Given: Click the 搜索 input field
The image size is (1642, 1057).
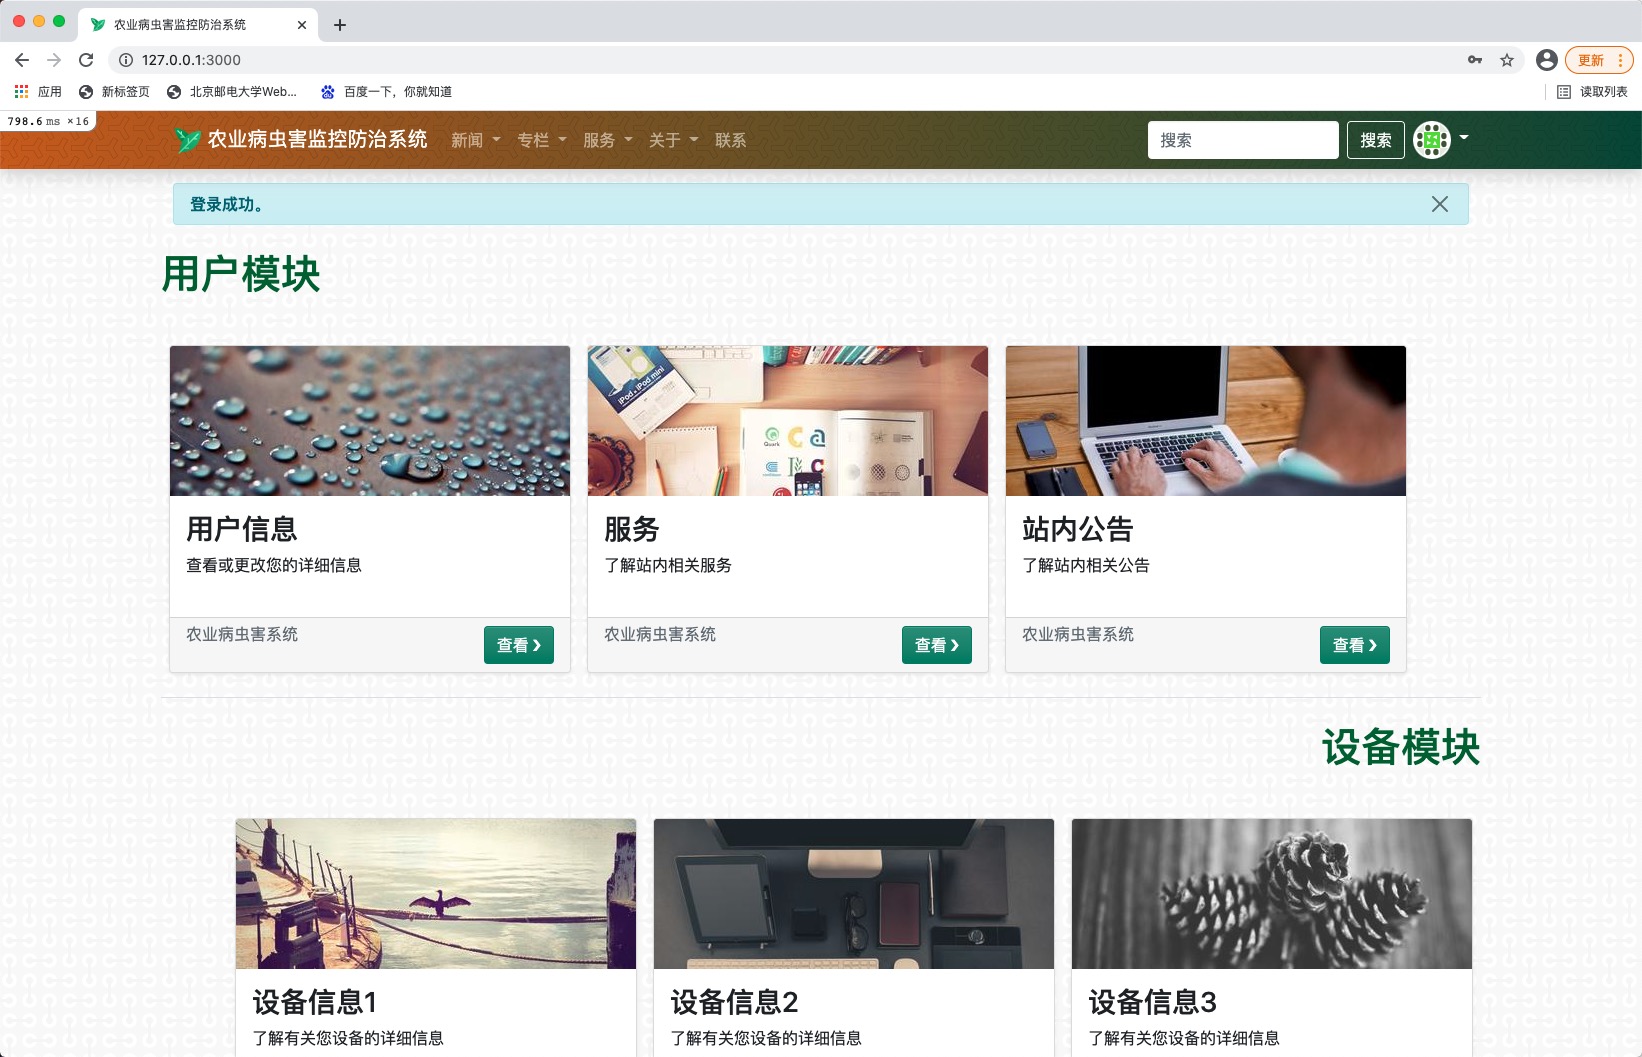Looking at the screenshot, I should [x=1243, y=139].
